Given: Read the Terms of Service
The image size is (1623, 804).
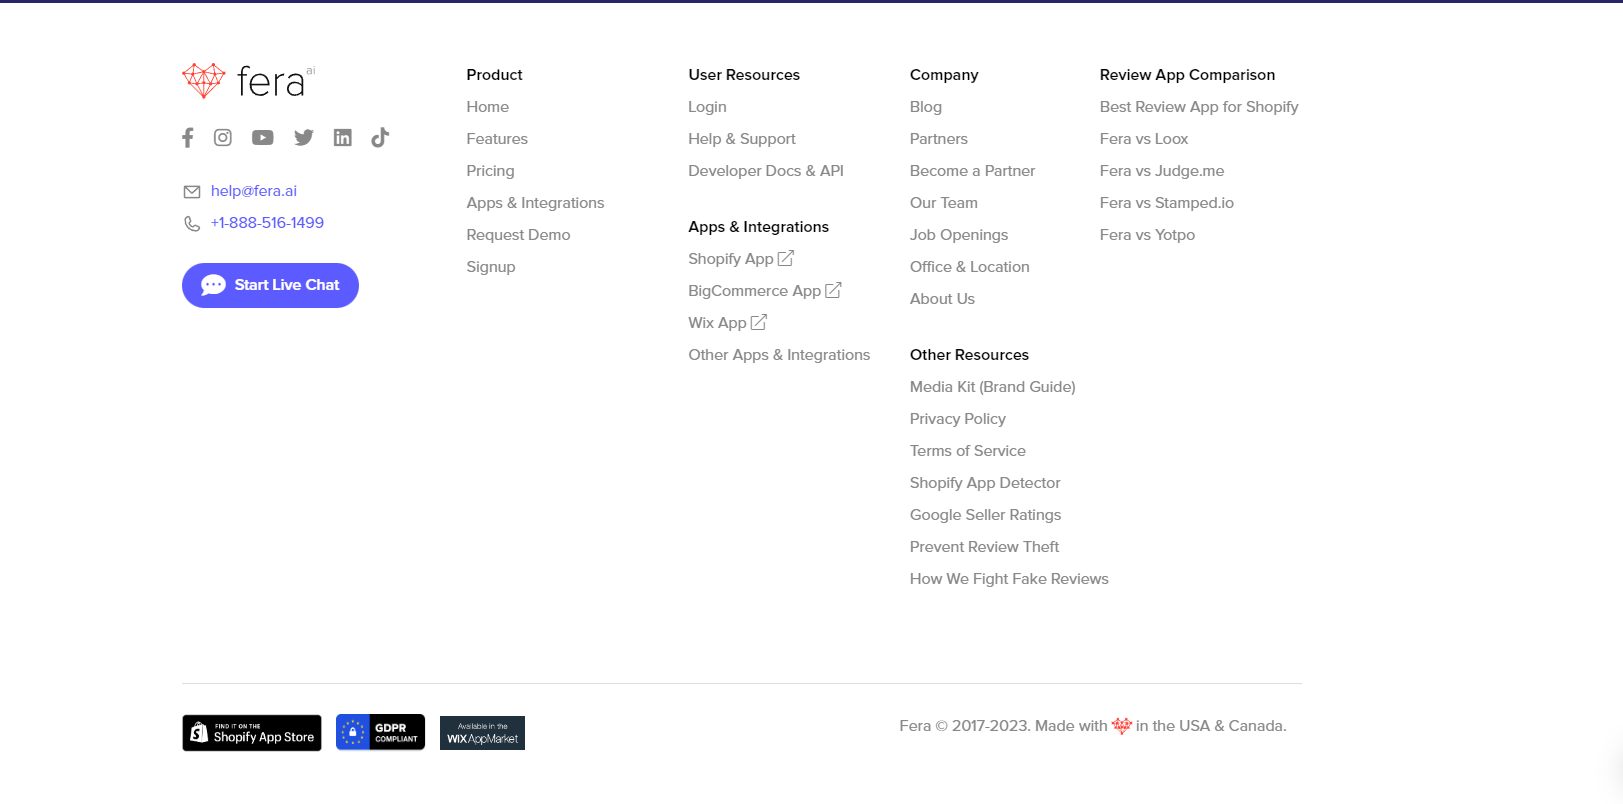Looking at the screenshot, I should 968,451.
